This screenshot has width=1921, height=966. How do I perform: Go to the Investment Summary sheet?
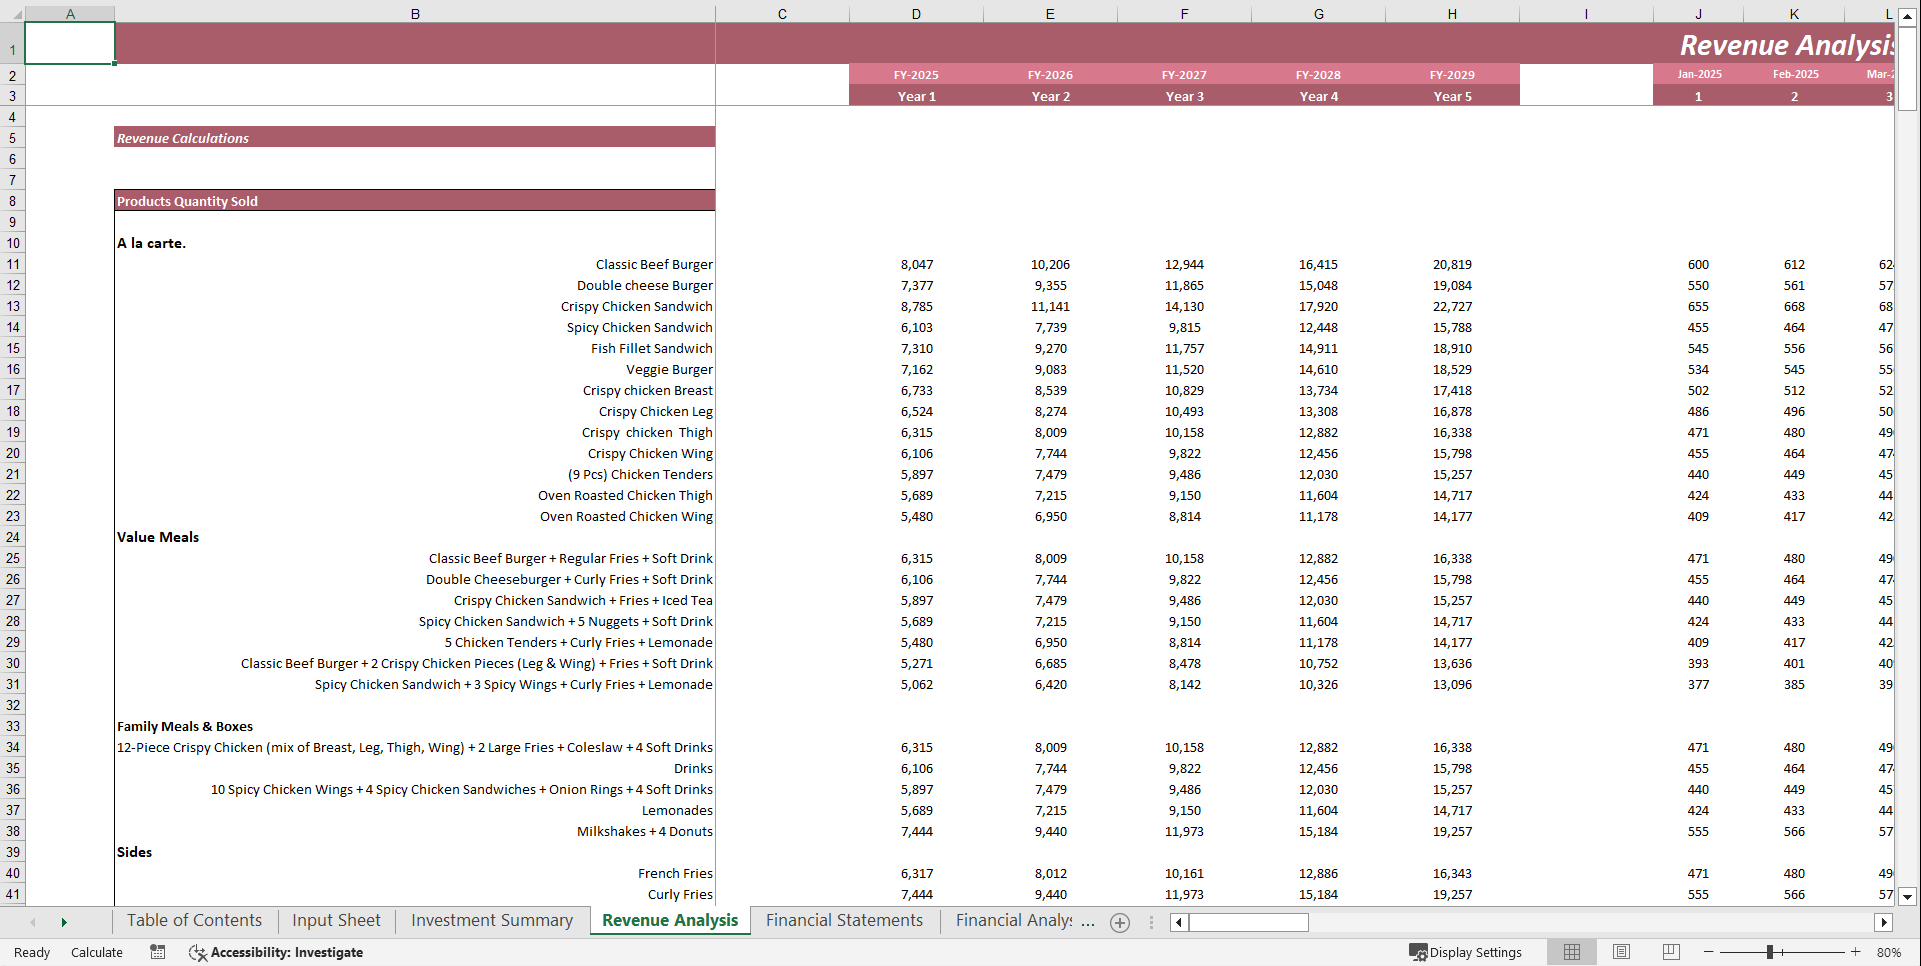[490, 920]
